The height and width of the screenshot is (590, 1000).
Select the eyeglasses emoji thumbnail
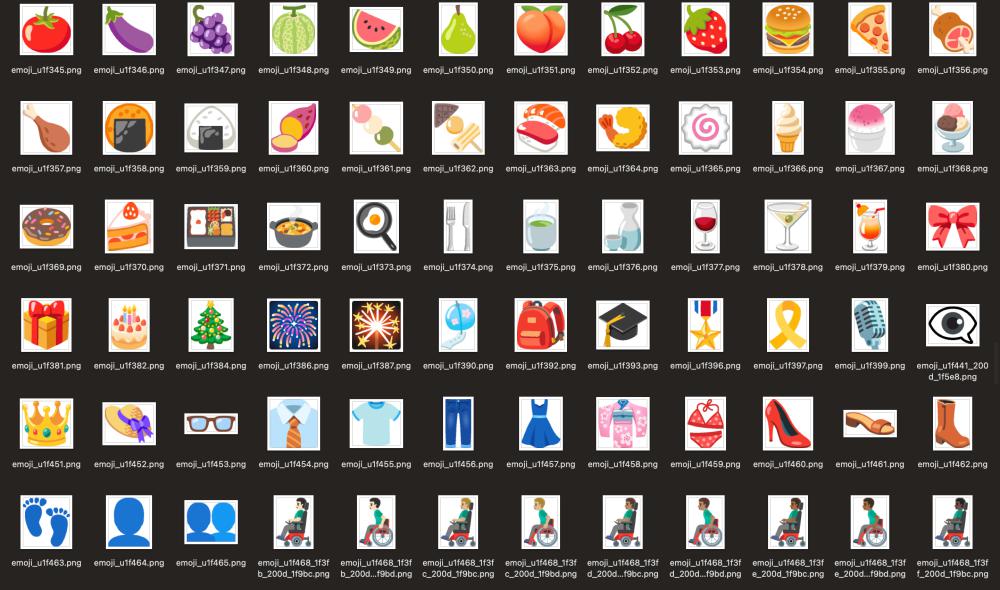click(211, 423)
